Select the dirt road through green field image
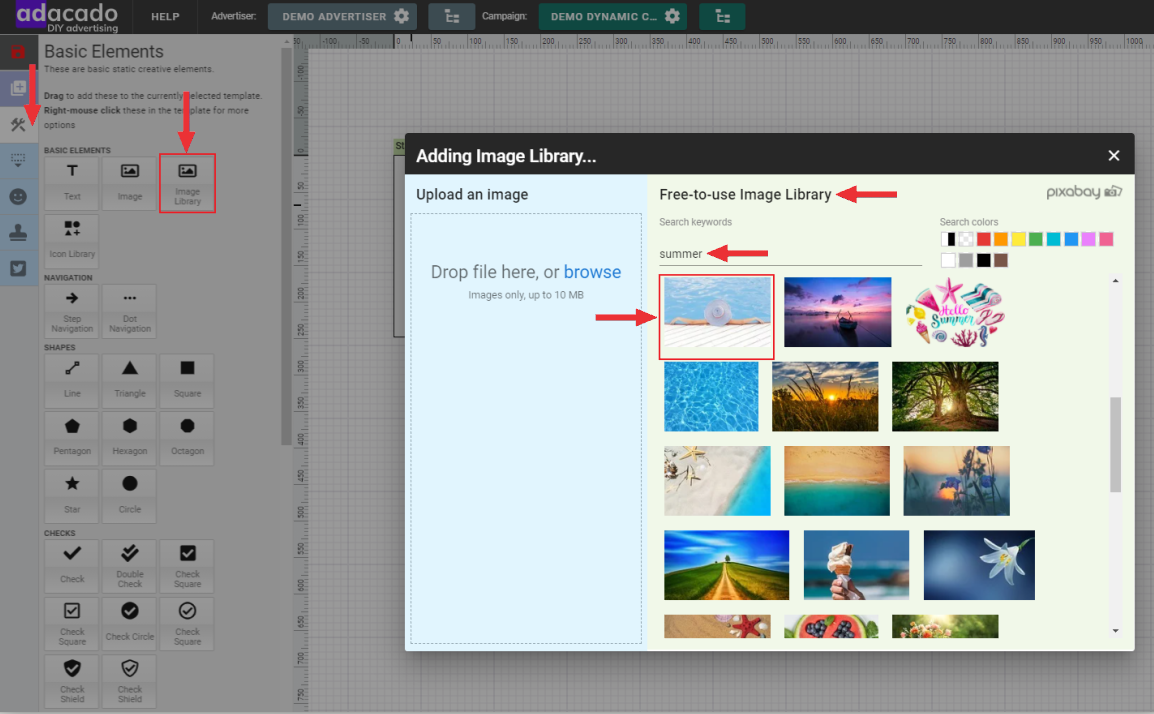This screenshot has width=1154, height=714. 726,565
